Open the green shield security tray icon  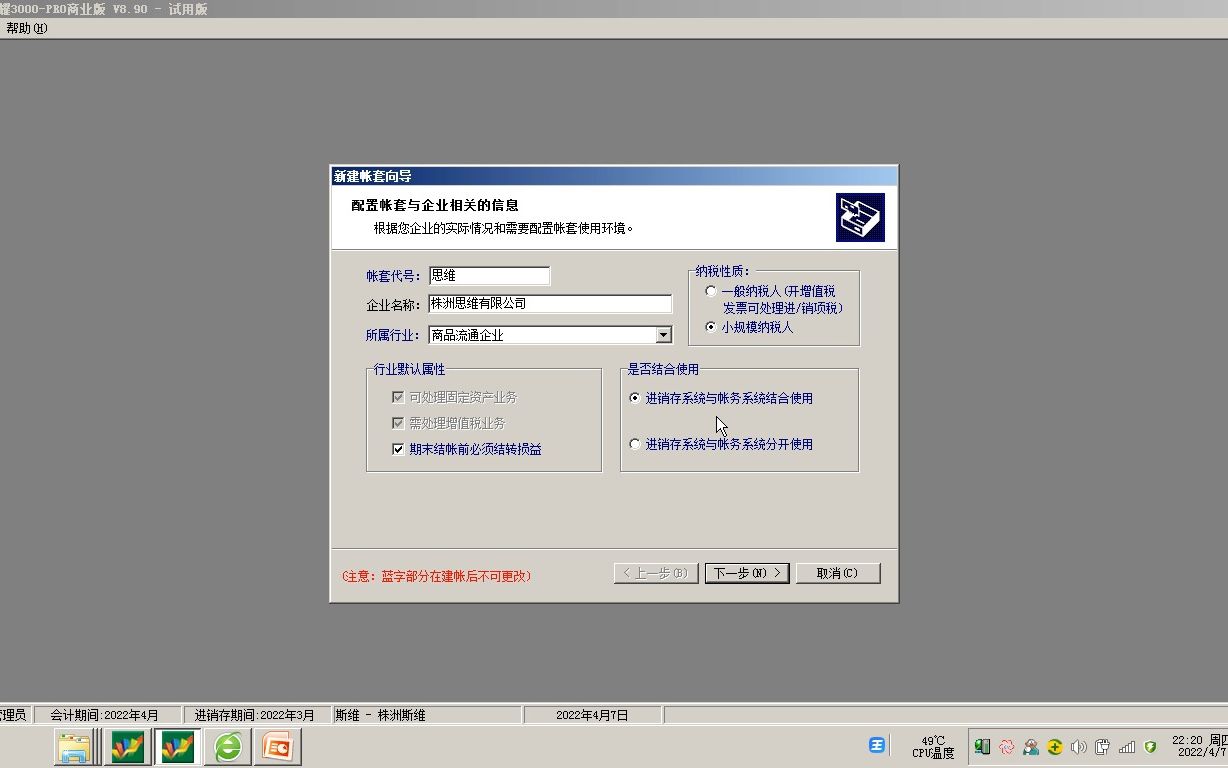(1152, 746)
